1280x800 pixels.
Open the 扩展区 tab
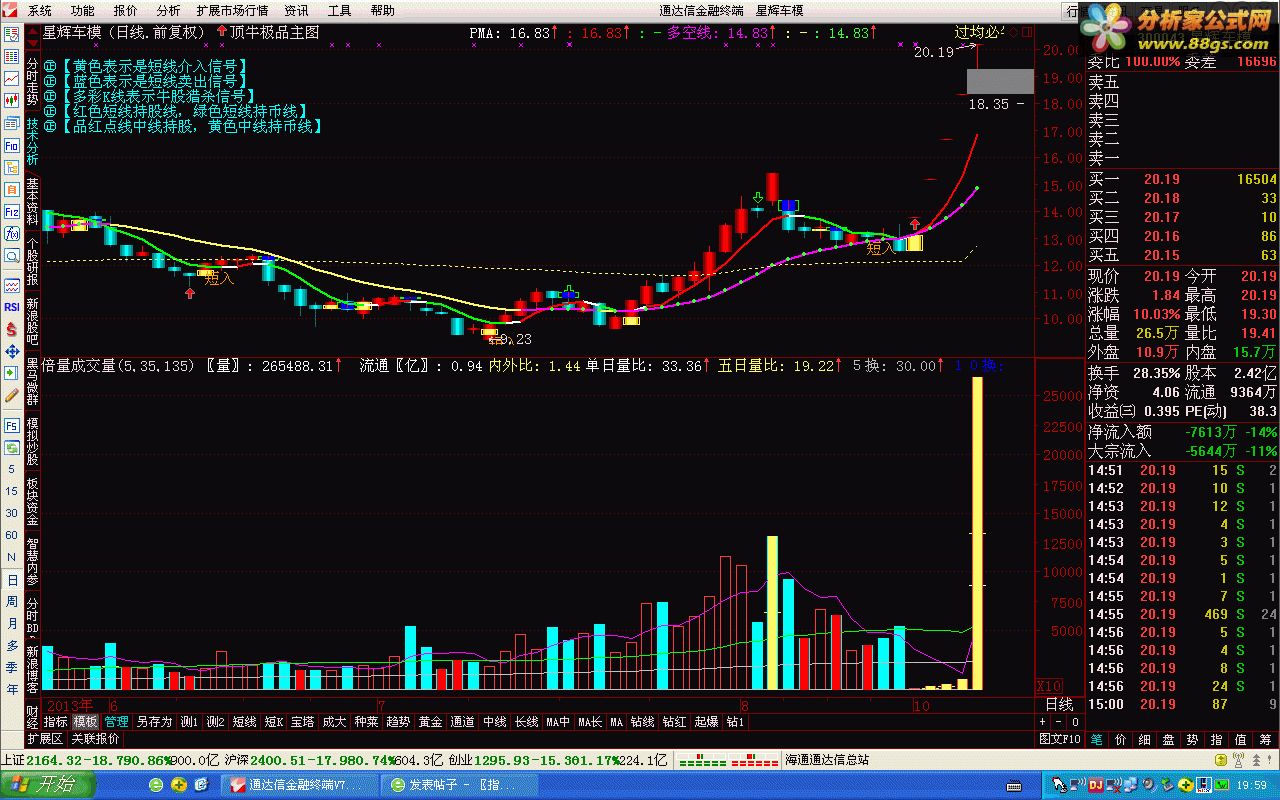point(45,739)
